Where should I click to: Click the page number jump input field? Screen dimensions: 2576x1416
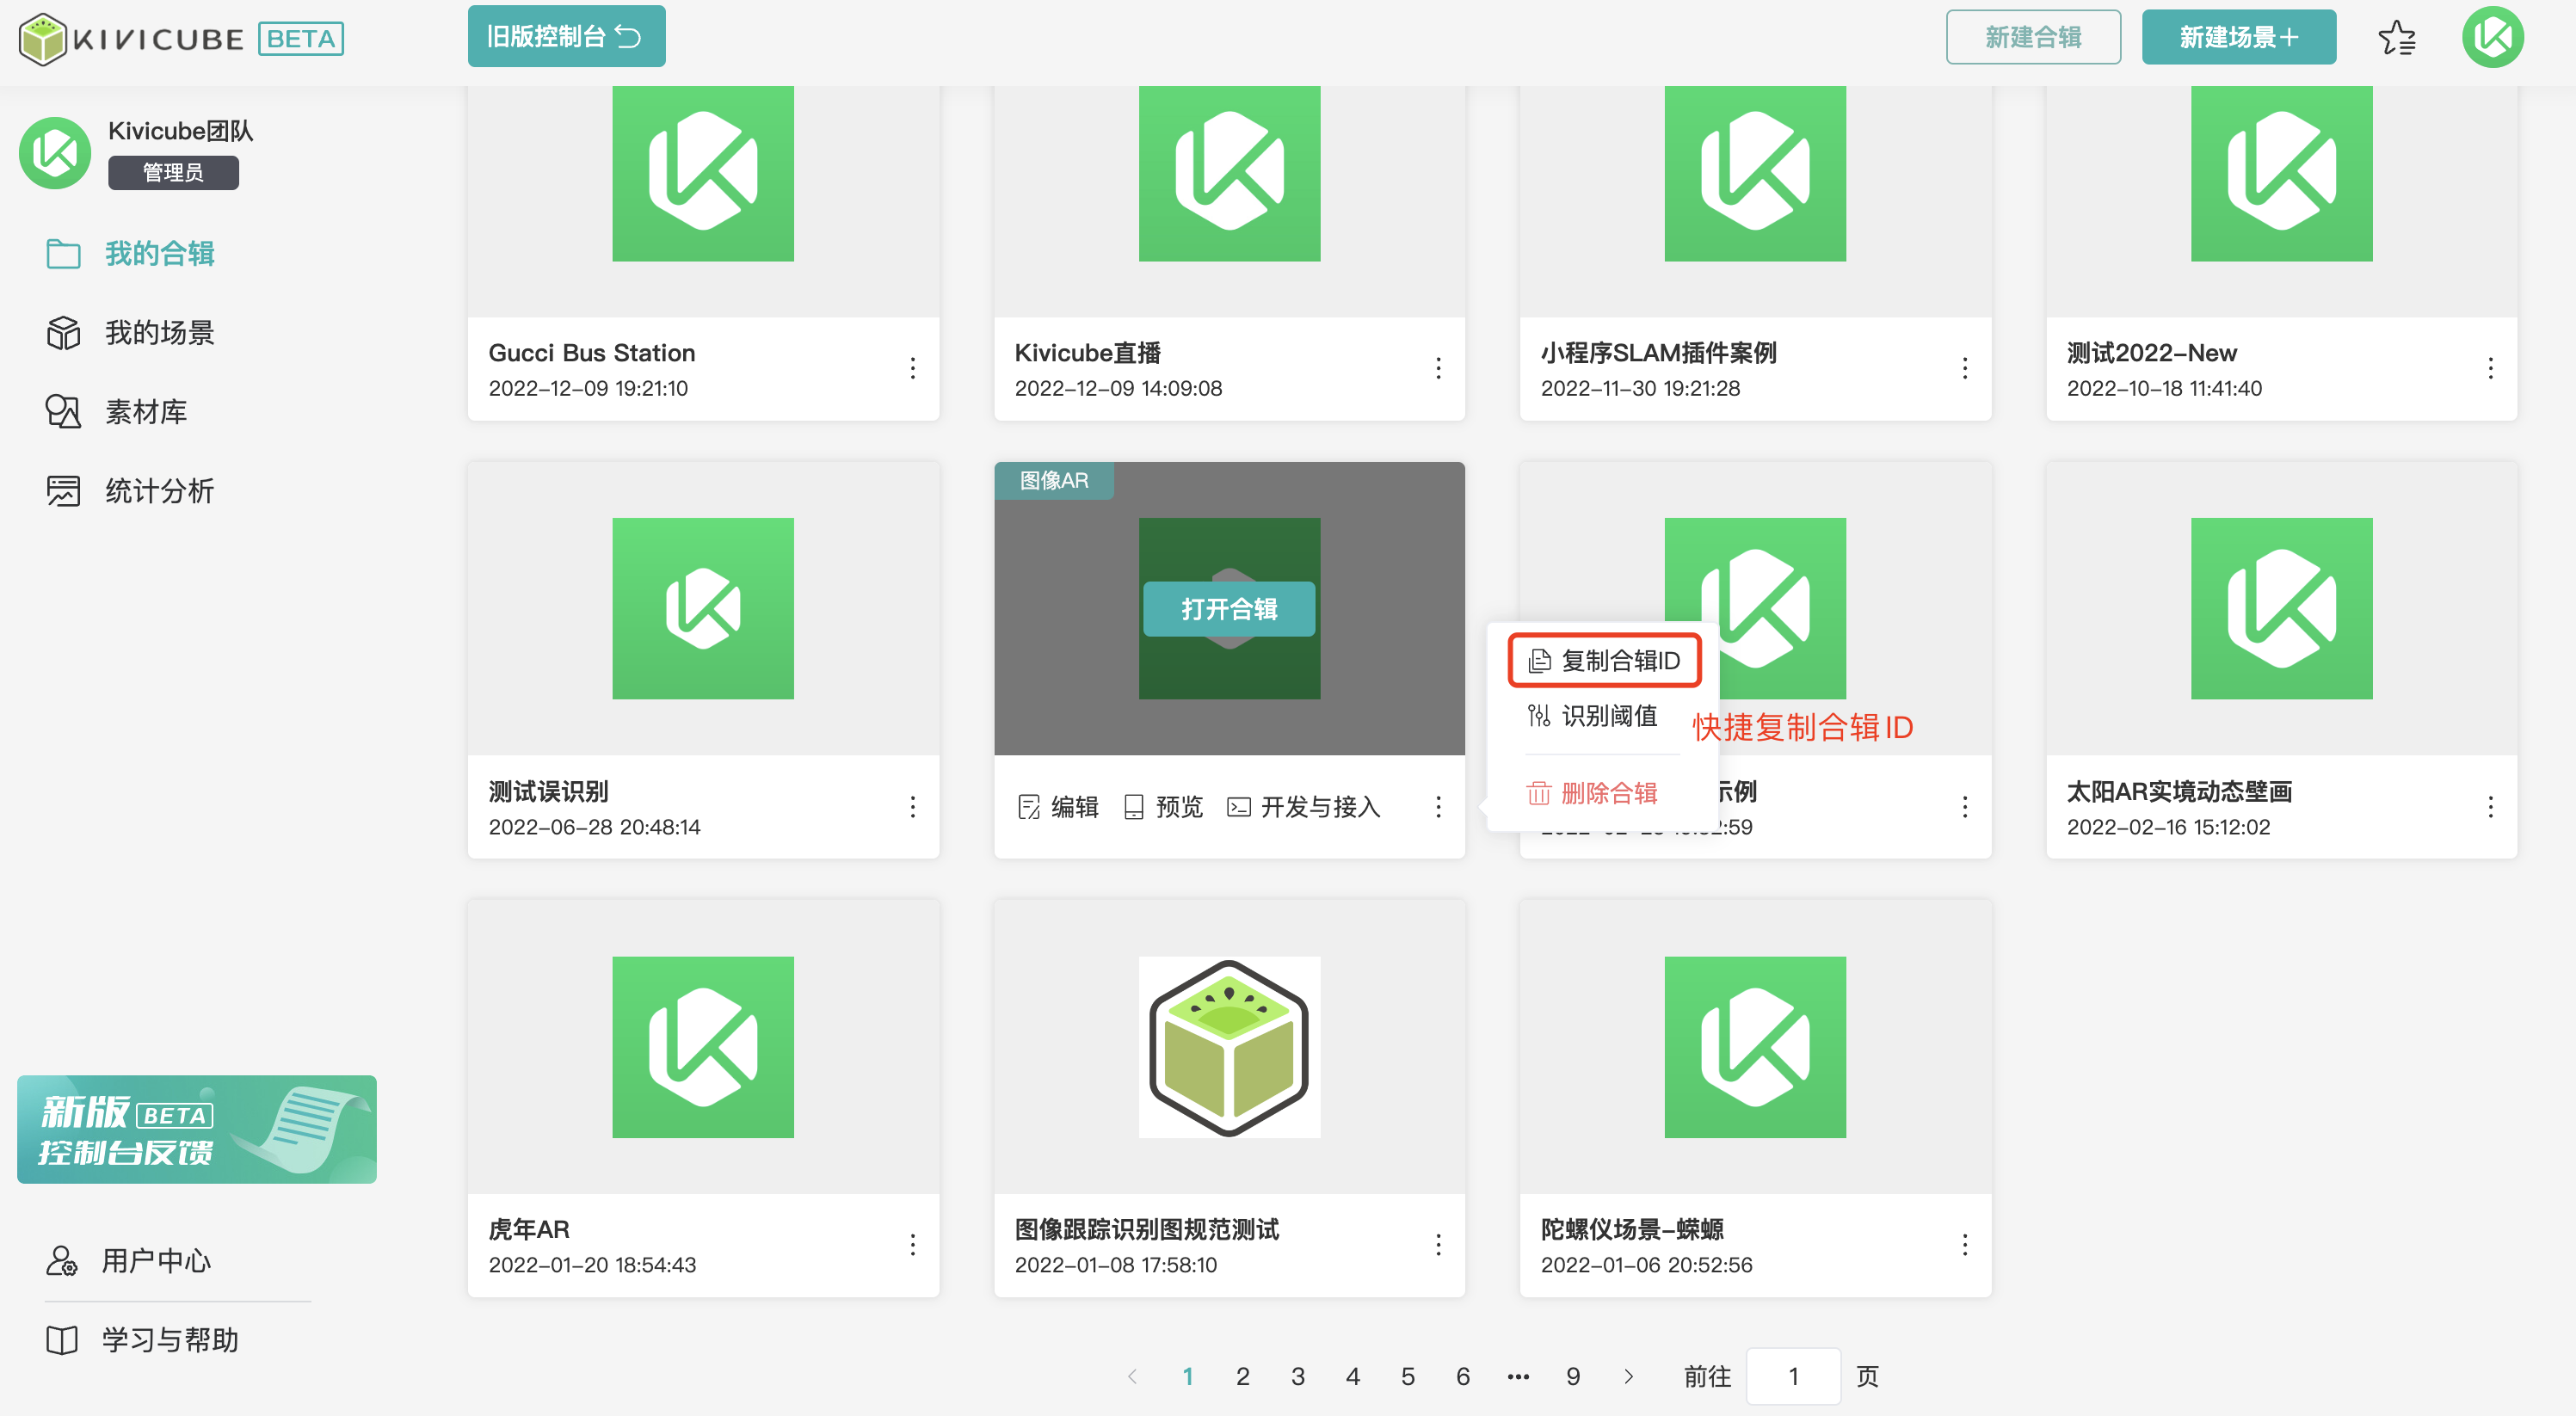(x=1792, y=1377)
